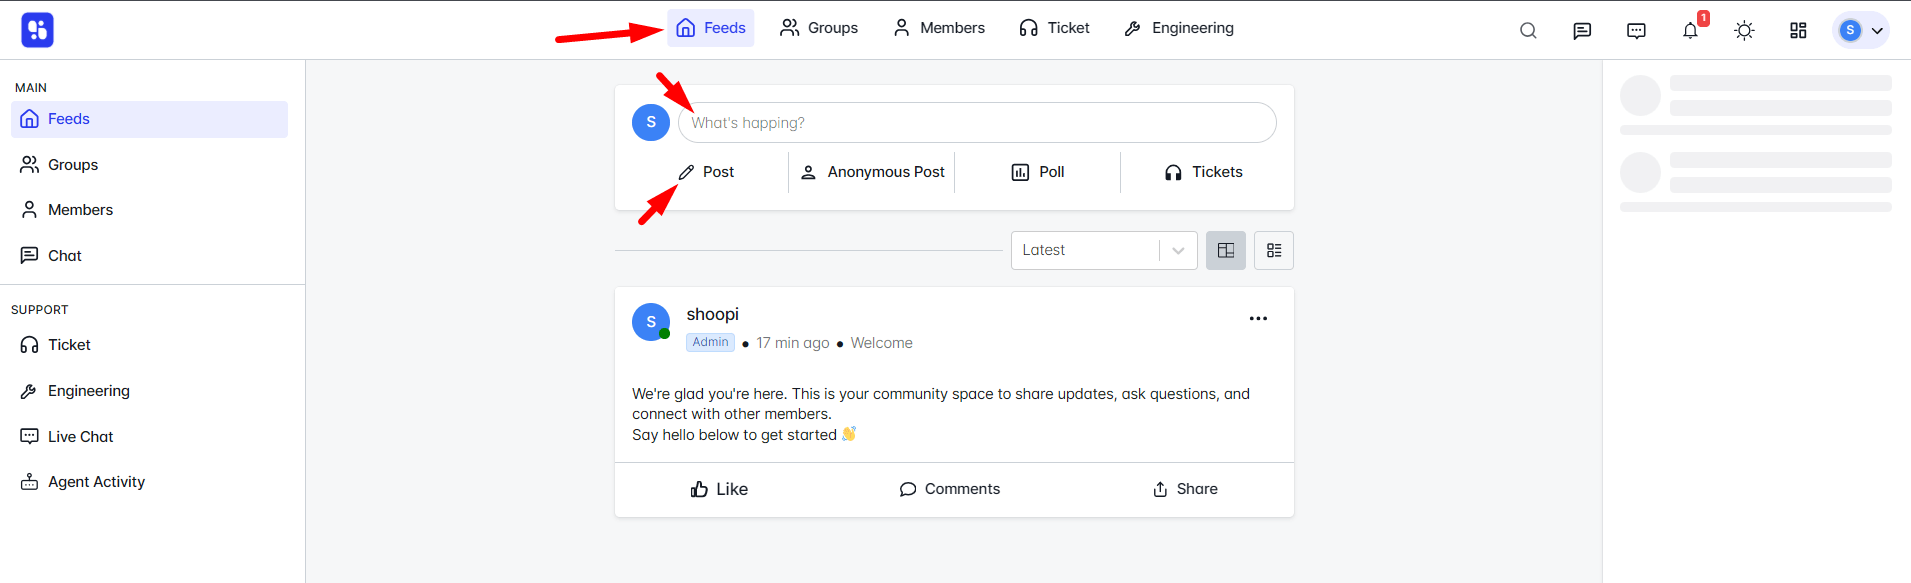Click the Welcome tag on the post
The height and width of the screenshot is (583, 1911).
tap(881, 343)
